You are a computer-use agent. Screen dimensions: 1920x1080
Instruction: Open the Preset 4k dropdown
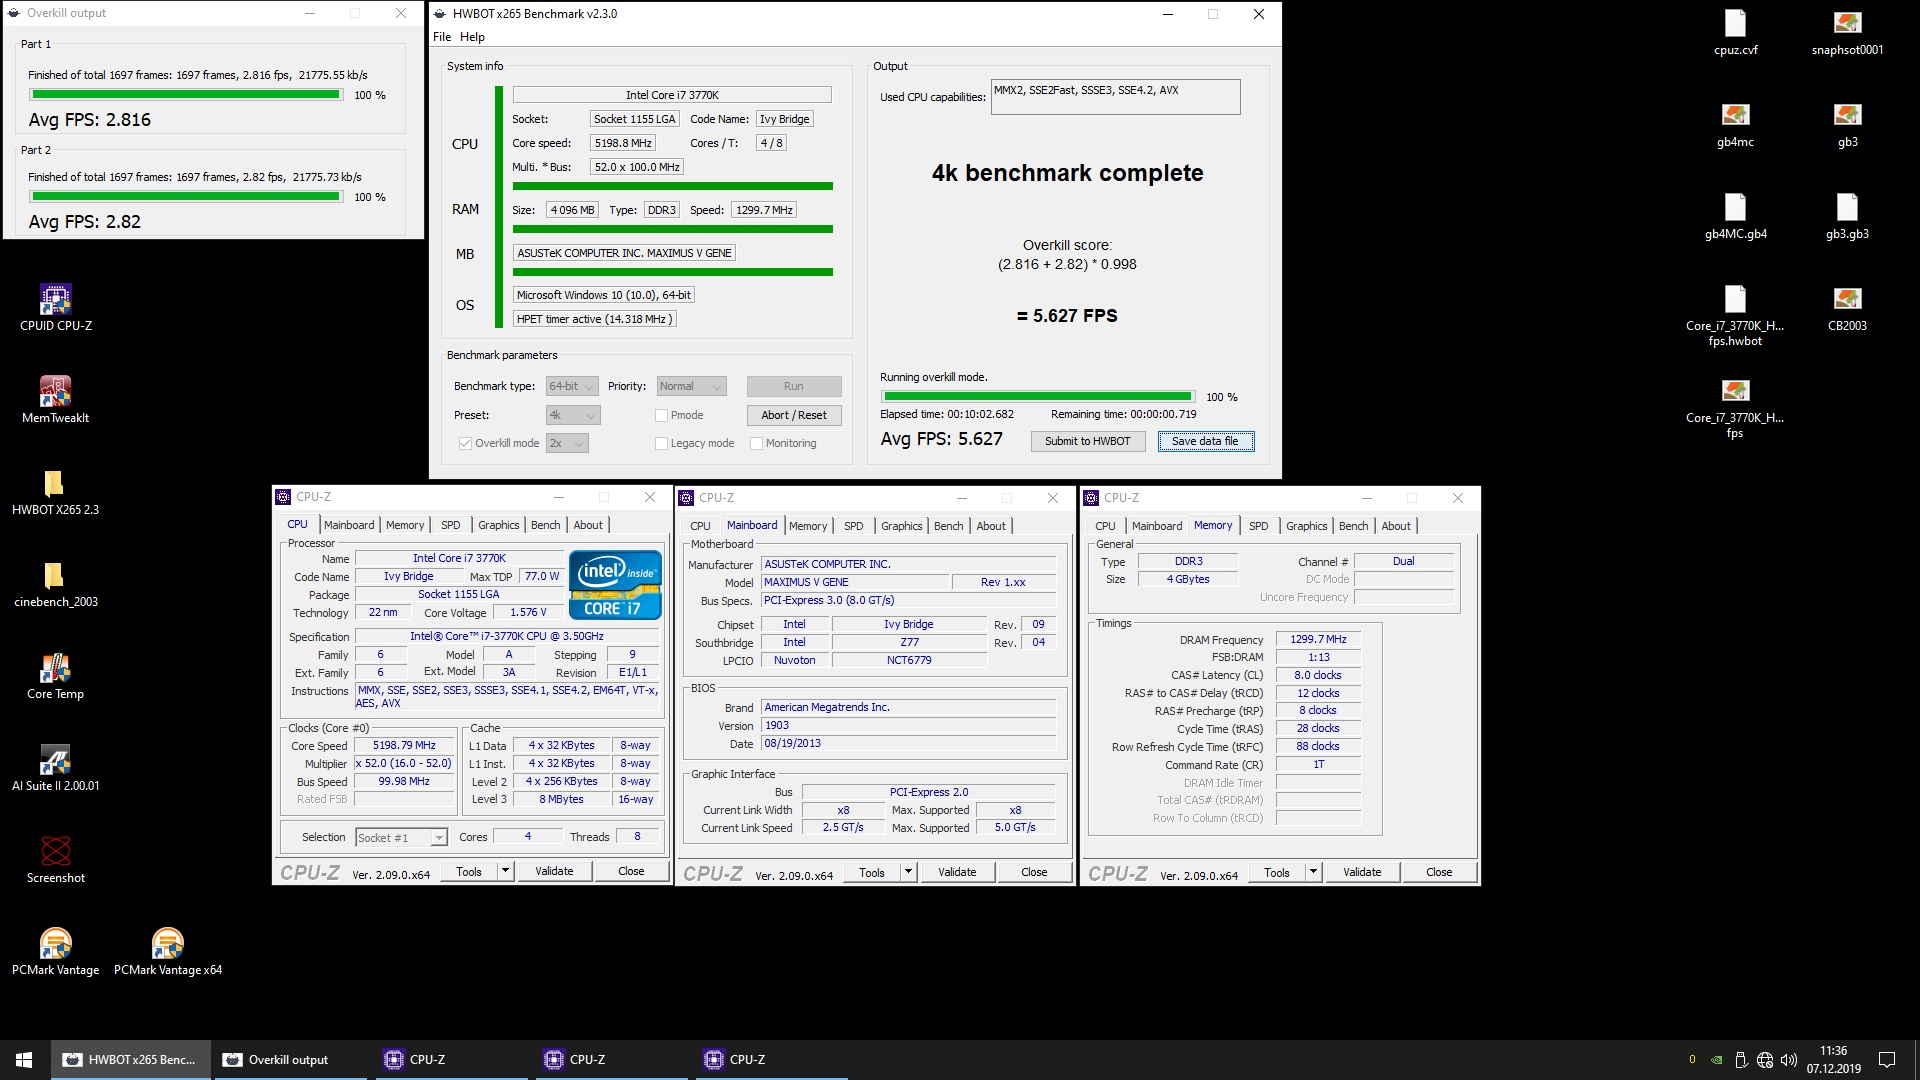pos(572,415)
